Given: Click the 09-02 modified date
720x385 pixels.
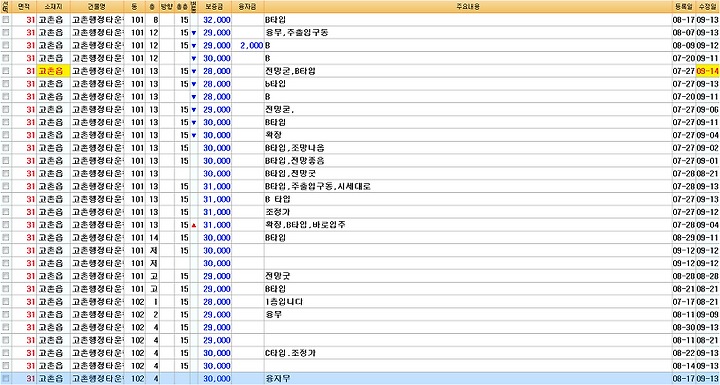Looking at the screenshot, I should [x=708, y=148].
